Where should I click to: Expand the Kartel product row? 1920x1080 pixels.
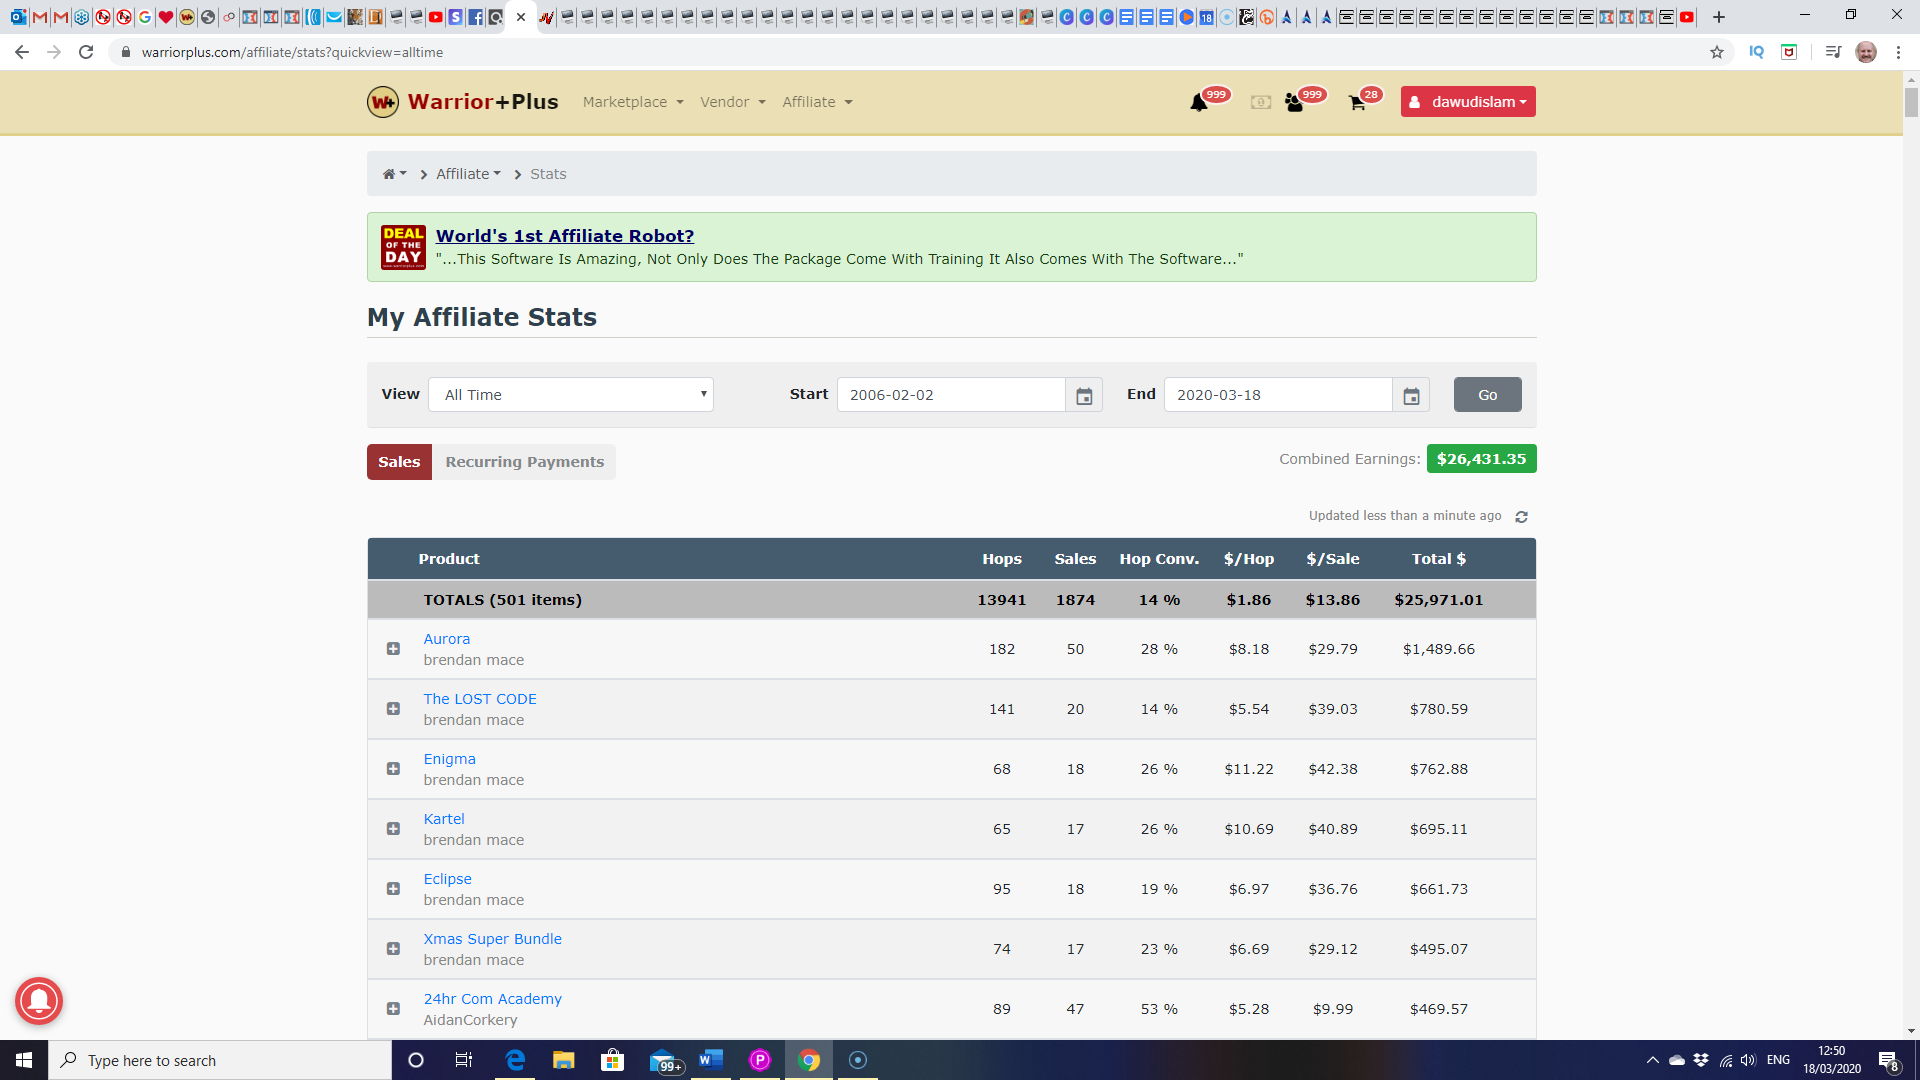393,829
